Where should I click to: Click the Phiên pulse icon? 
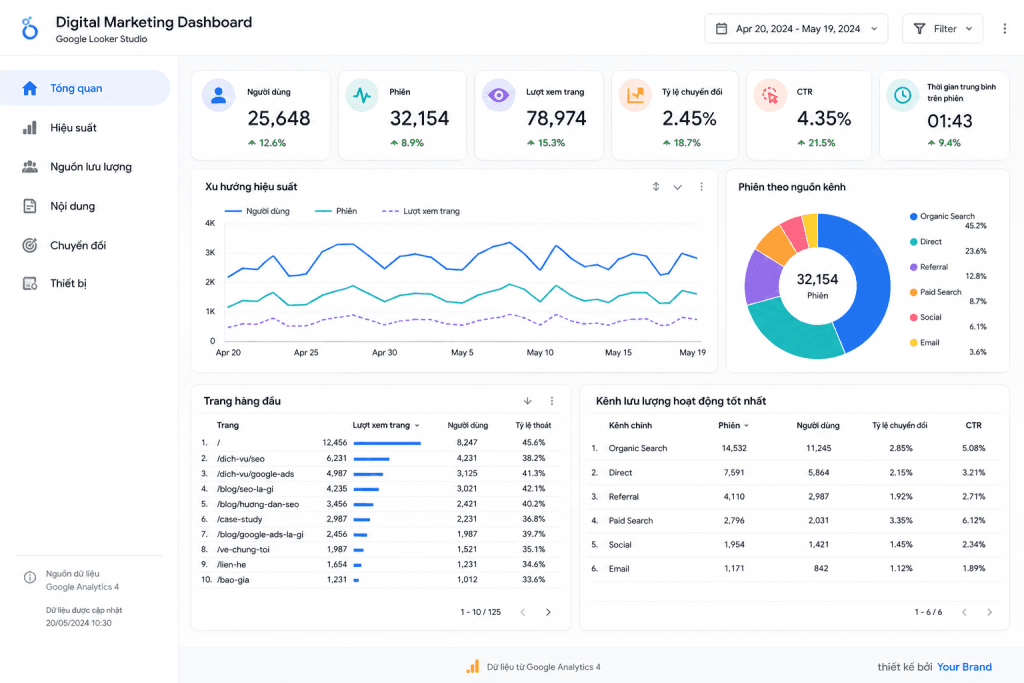click(x=362, y=95)
